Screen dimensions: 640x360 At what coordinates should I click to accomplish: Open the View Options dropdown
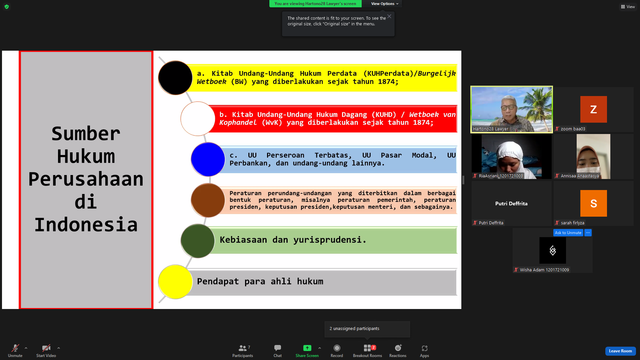coord(384,4)
